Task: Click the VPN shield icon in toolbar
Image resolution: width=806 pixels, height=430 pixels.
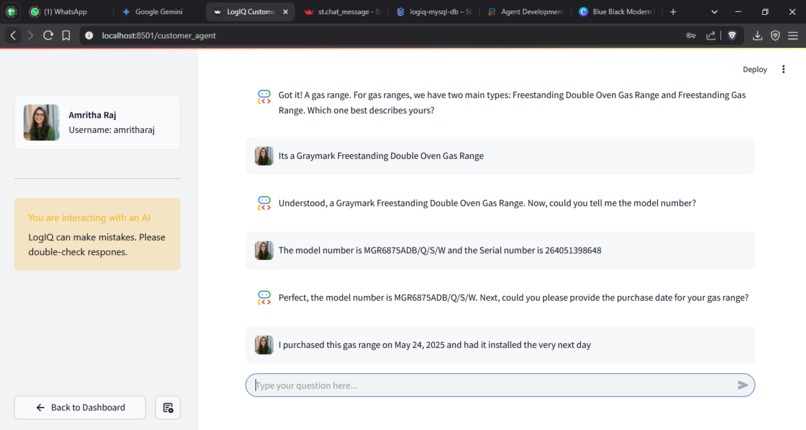Action: [x=775, y=35]
